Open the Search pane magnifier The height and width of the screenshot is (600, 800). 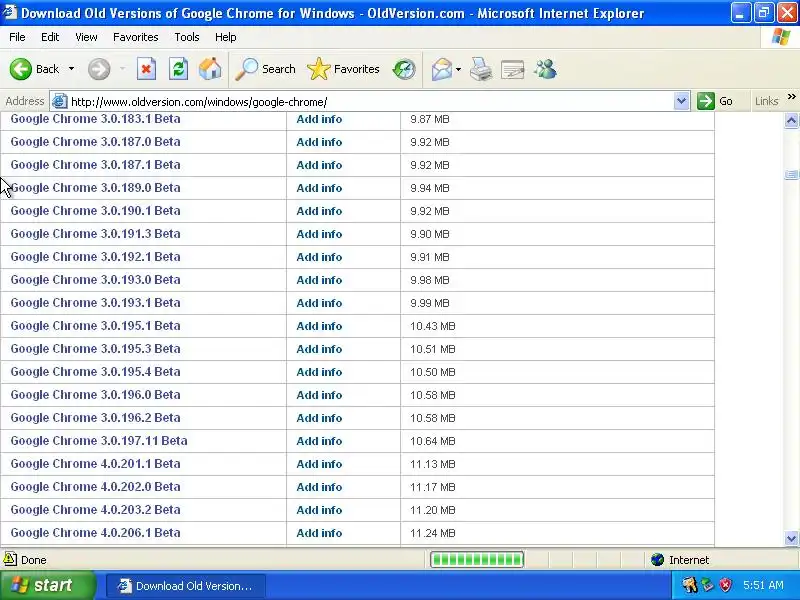pos(246,69)
